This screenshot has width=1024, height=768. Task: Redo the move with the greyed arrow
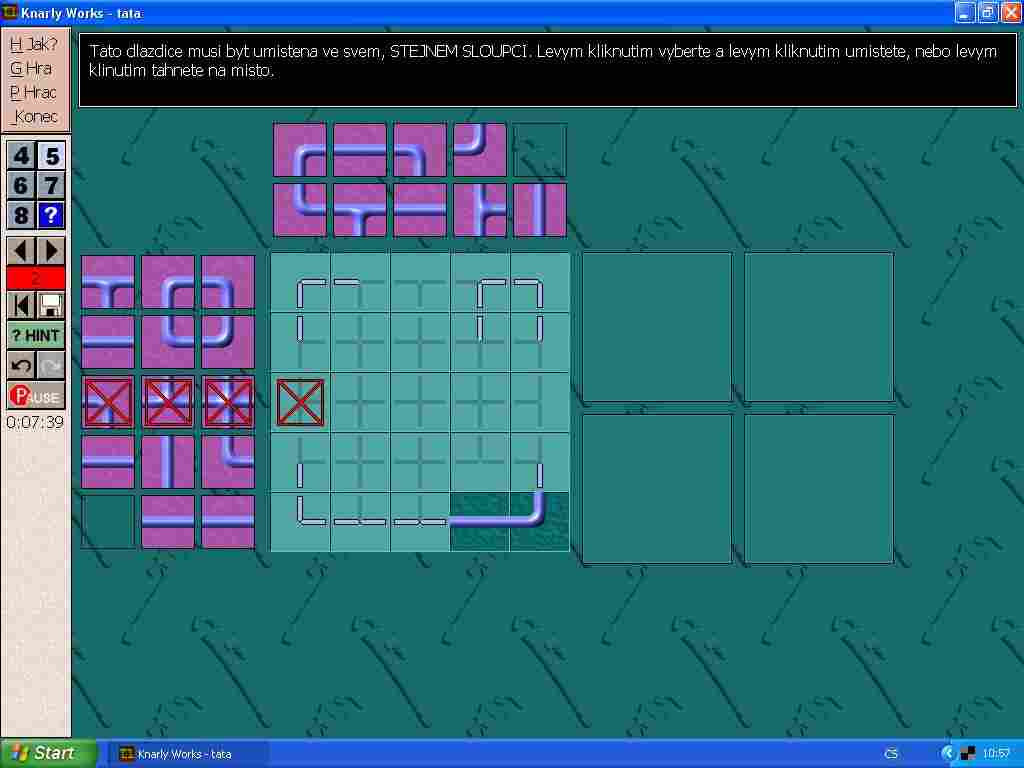(51, 365)
